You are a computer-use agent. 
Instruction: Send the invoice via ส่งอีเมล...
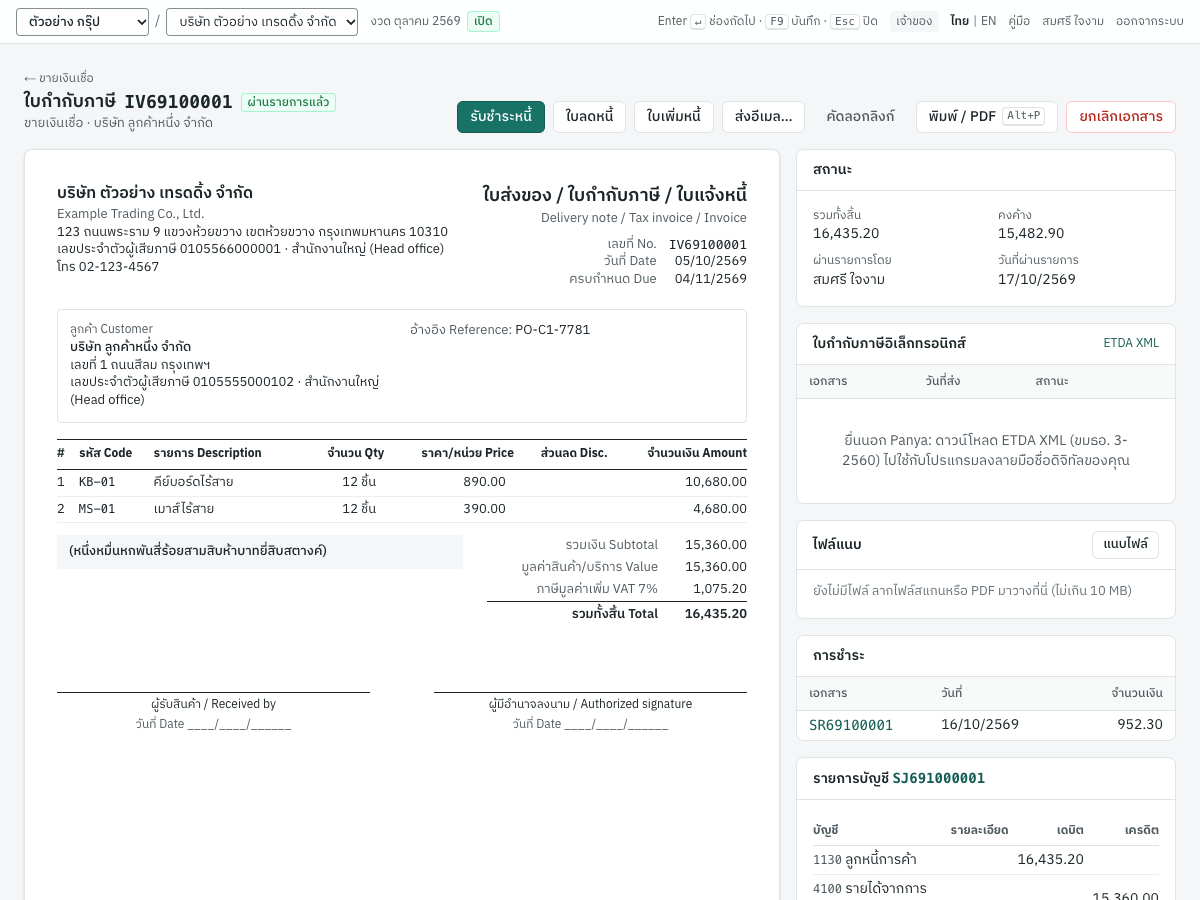click(764, 117)
